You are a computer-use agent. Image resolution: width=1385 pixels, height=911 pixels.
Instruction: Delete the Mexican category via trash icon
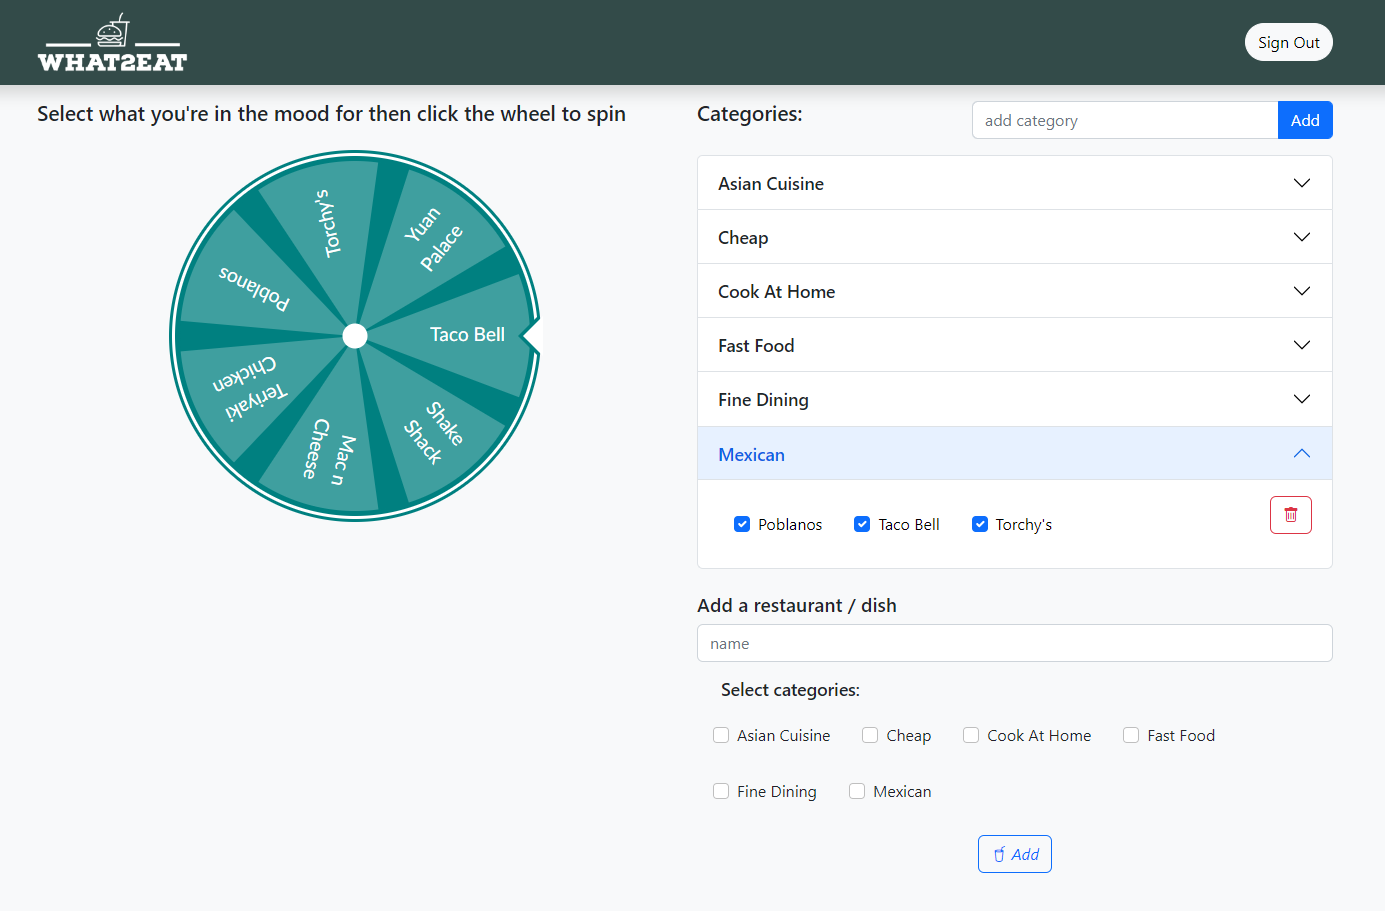[1290, 514]
